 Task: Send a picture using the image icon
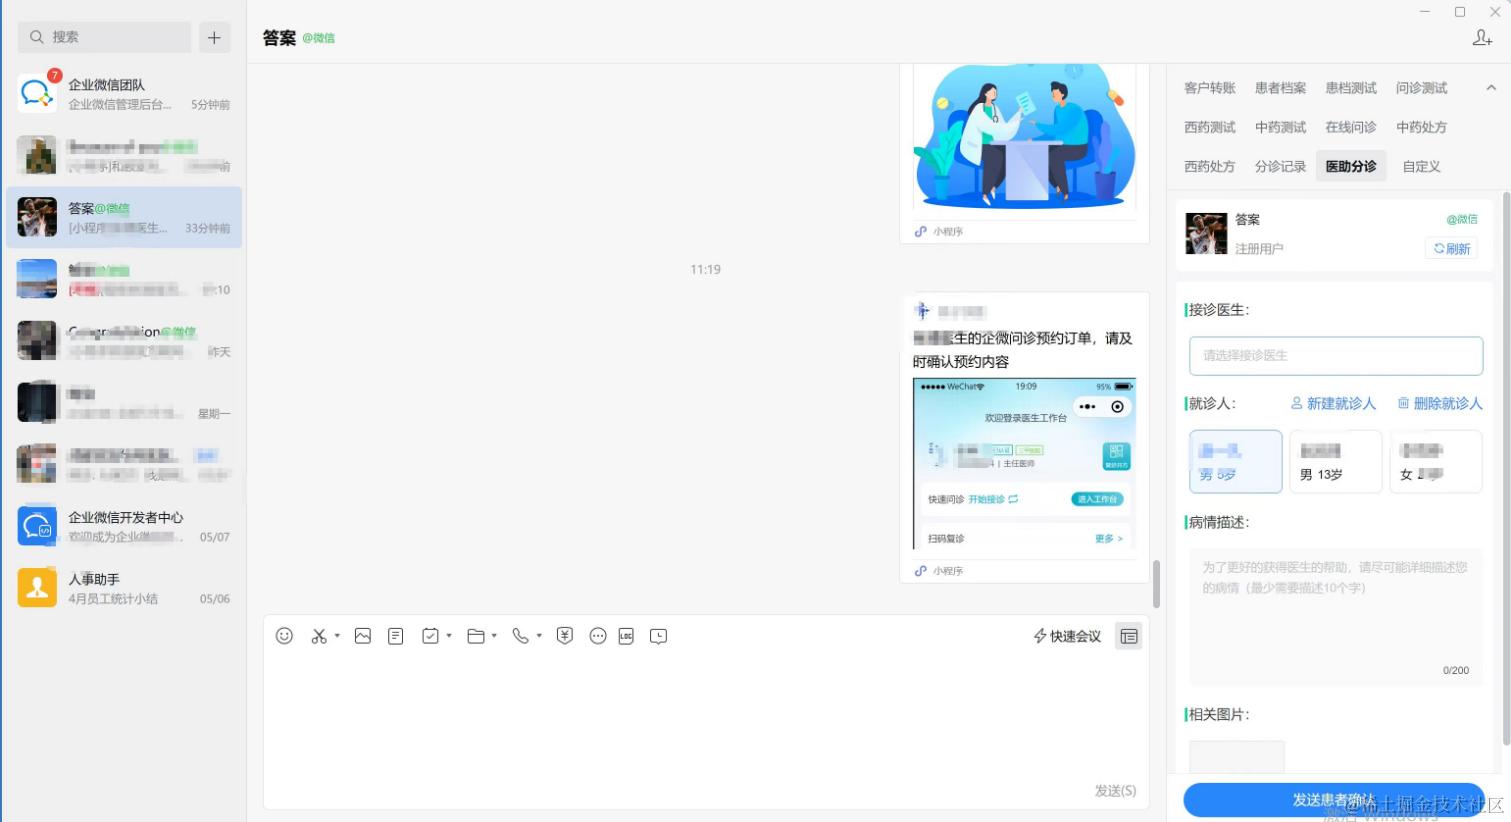tap(362, 636)
